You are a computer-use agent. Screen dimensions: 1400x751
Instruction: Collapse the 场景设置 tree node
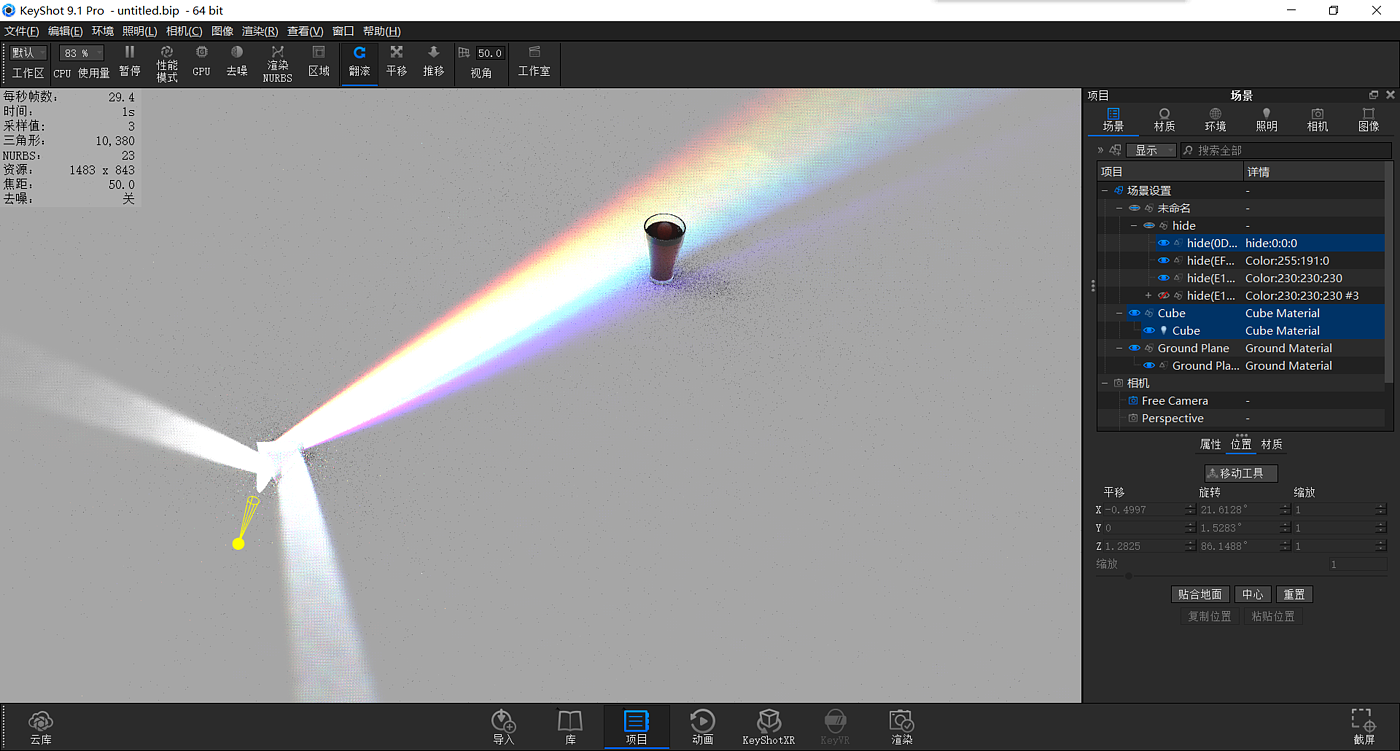click(x=1105, y=191)
